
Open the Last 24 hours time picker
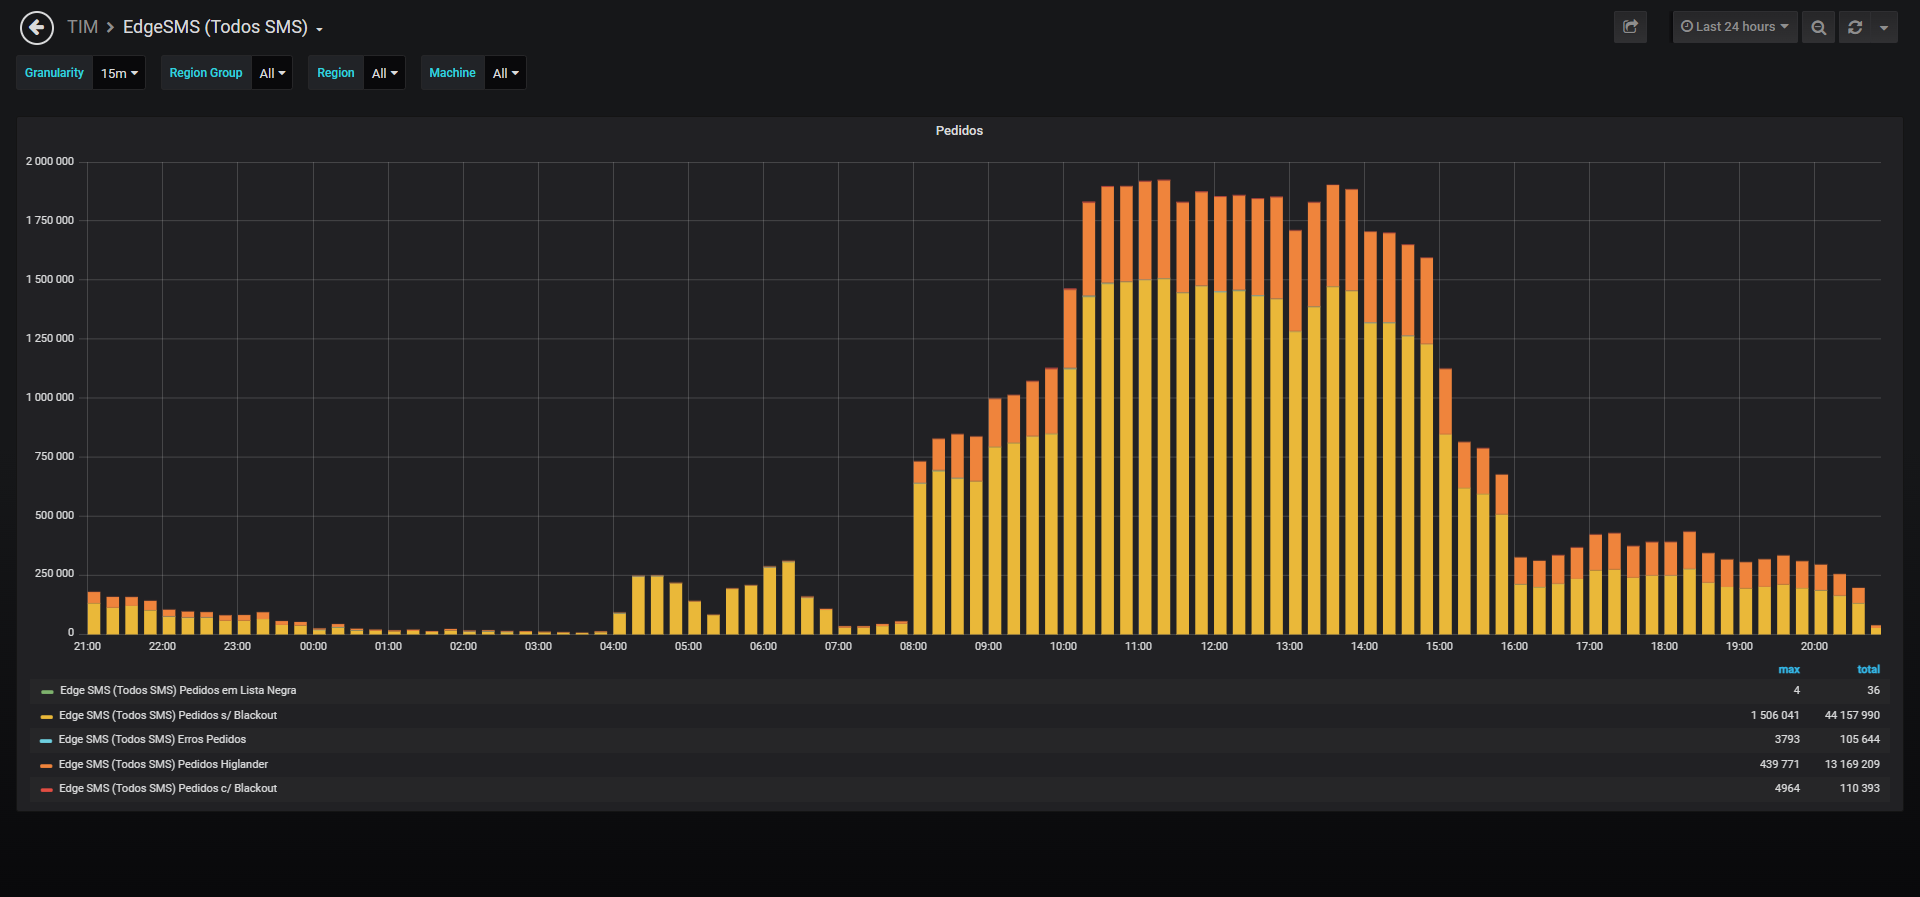(1735, 27)
